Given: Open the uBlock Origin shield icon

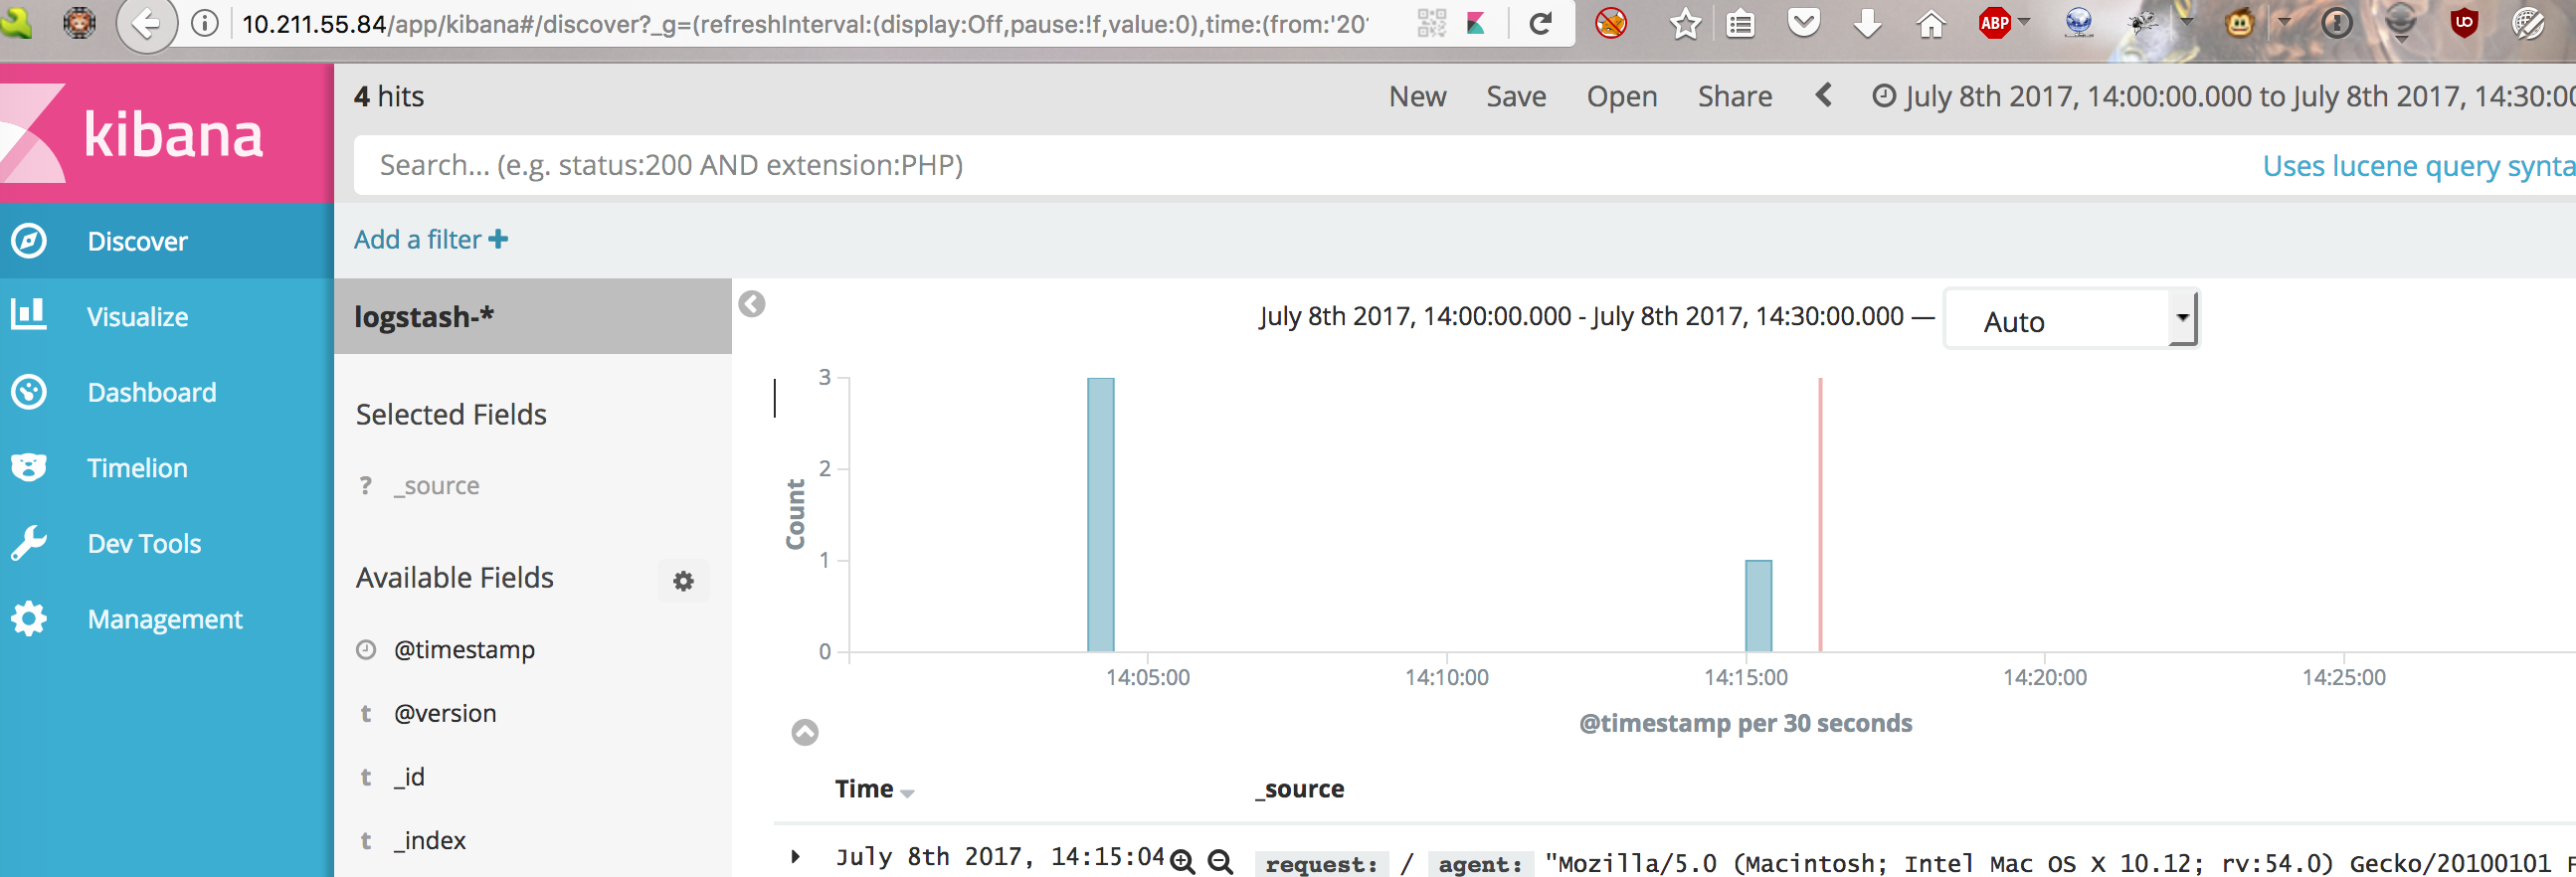Looking at the screenshot, I should coord(2464,22).
